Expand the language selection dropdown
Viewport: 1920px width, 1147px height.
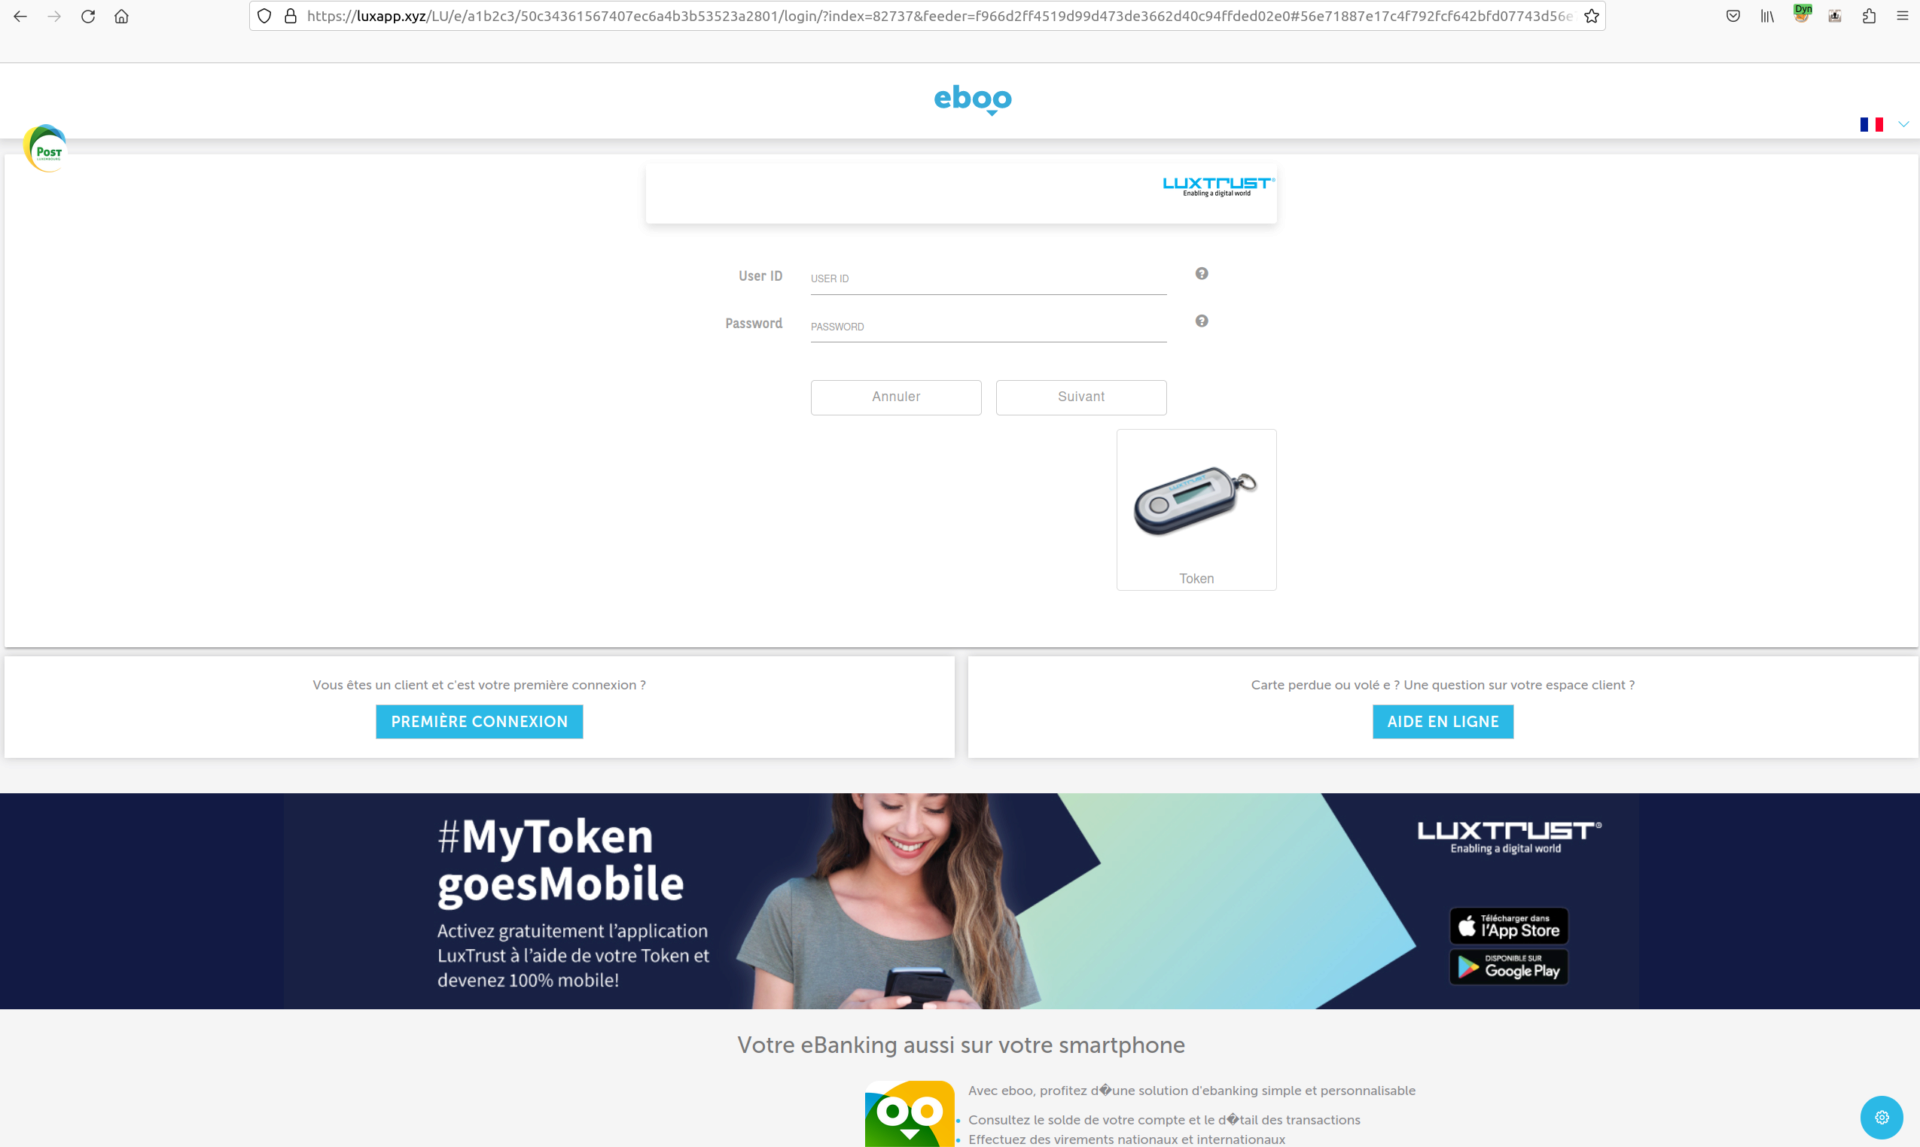pos(1902,124)
